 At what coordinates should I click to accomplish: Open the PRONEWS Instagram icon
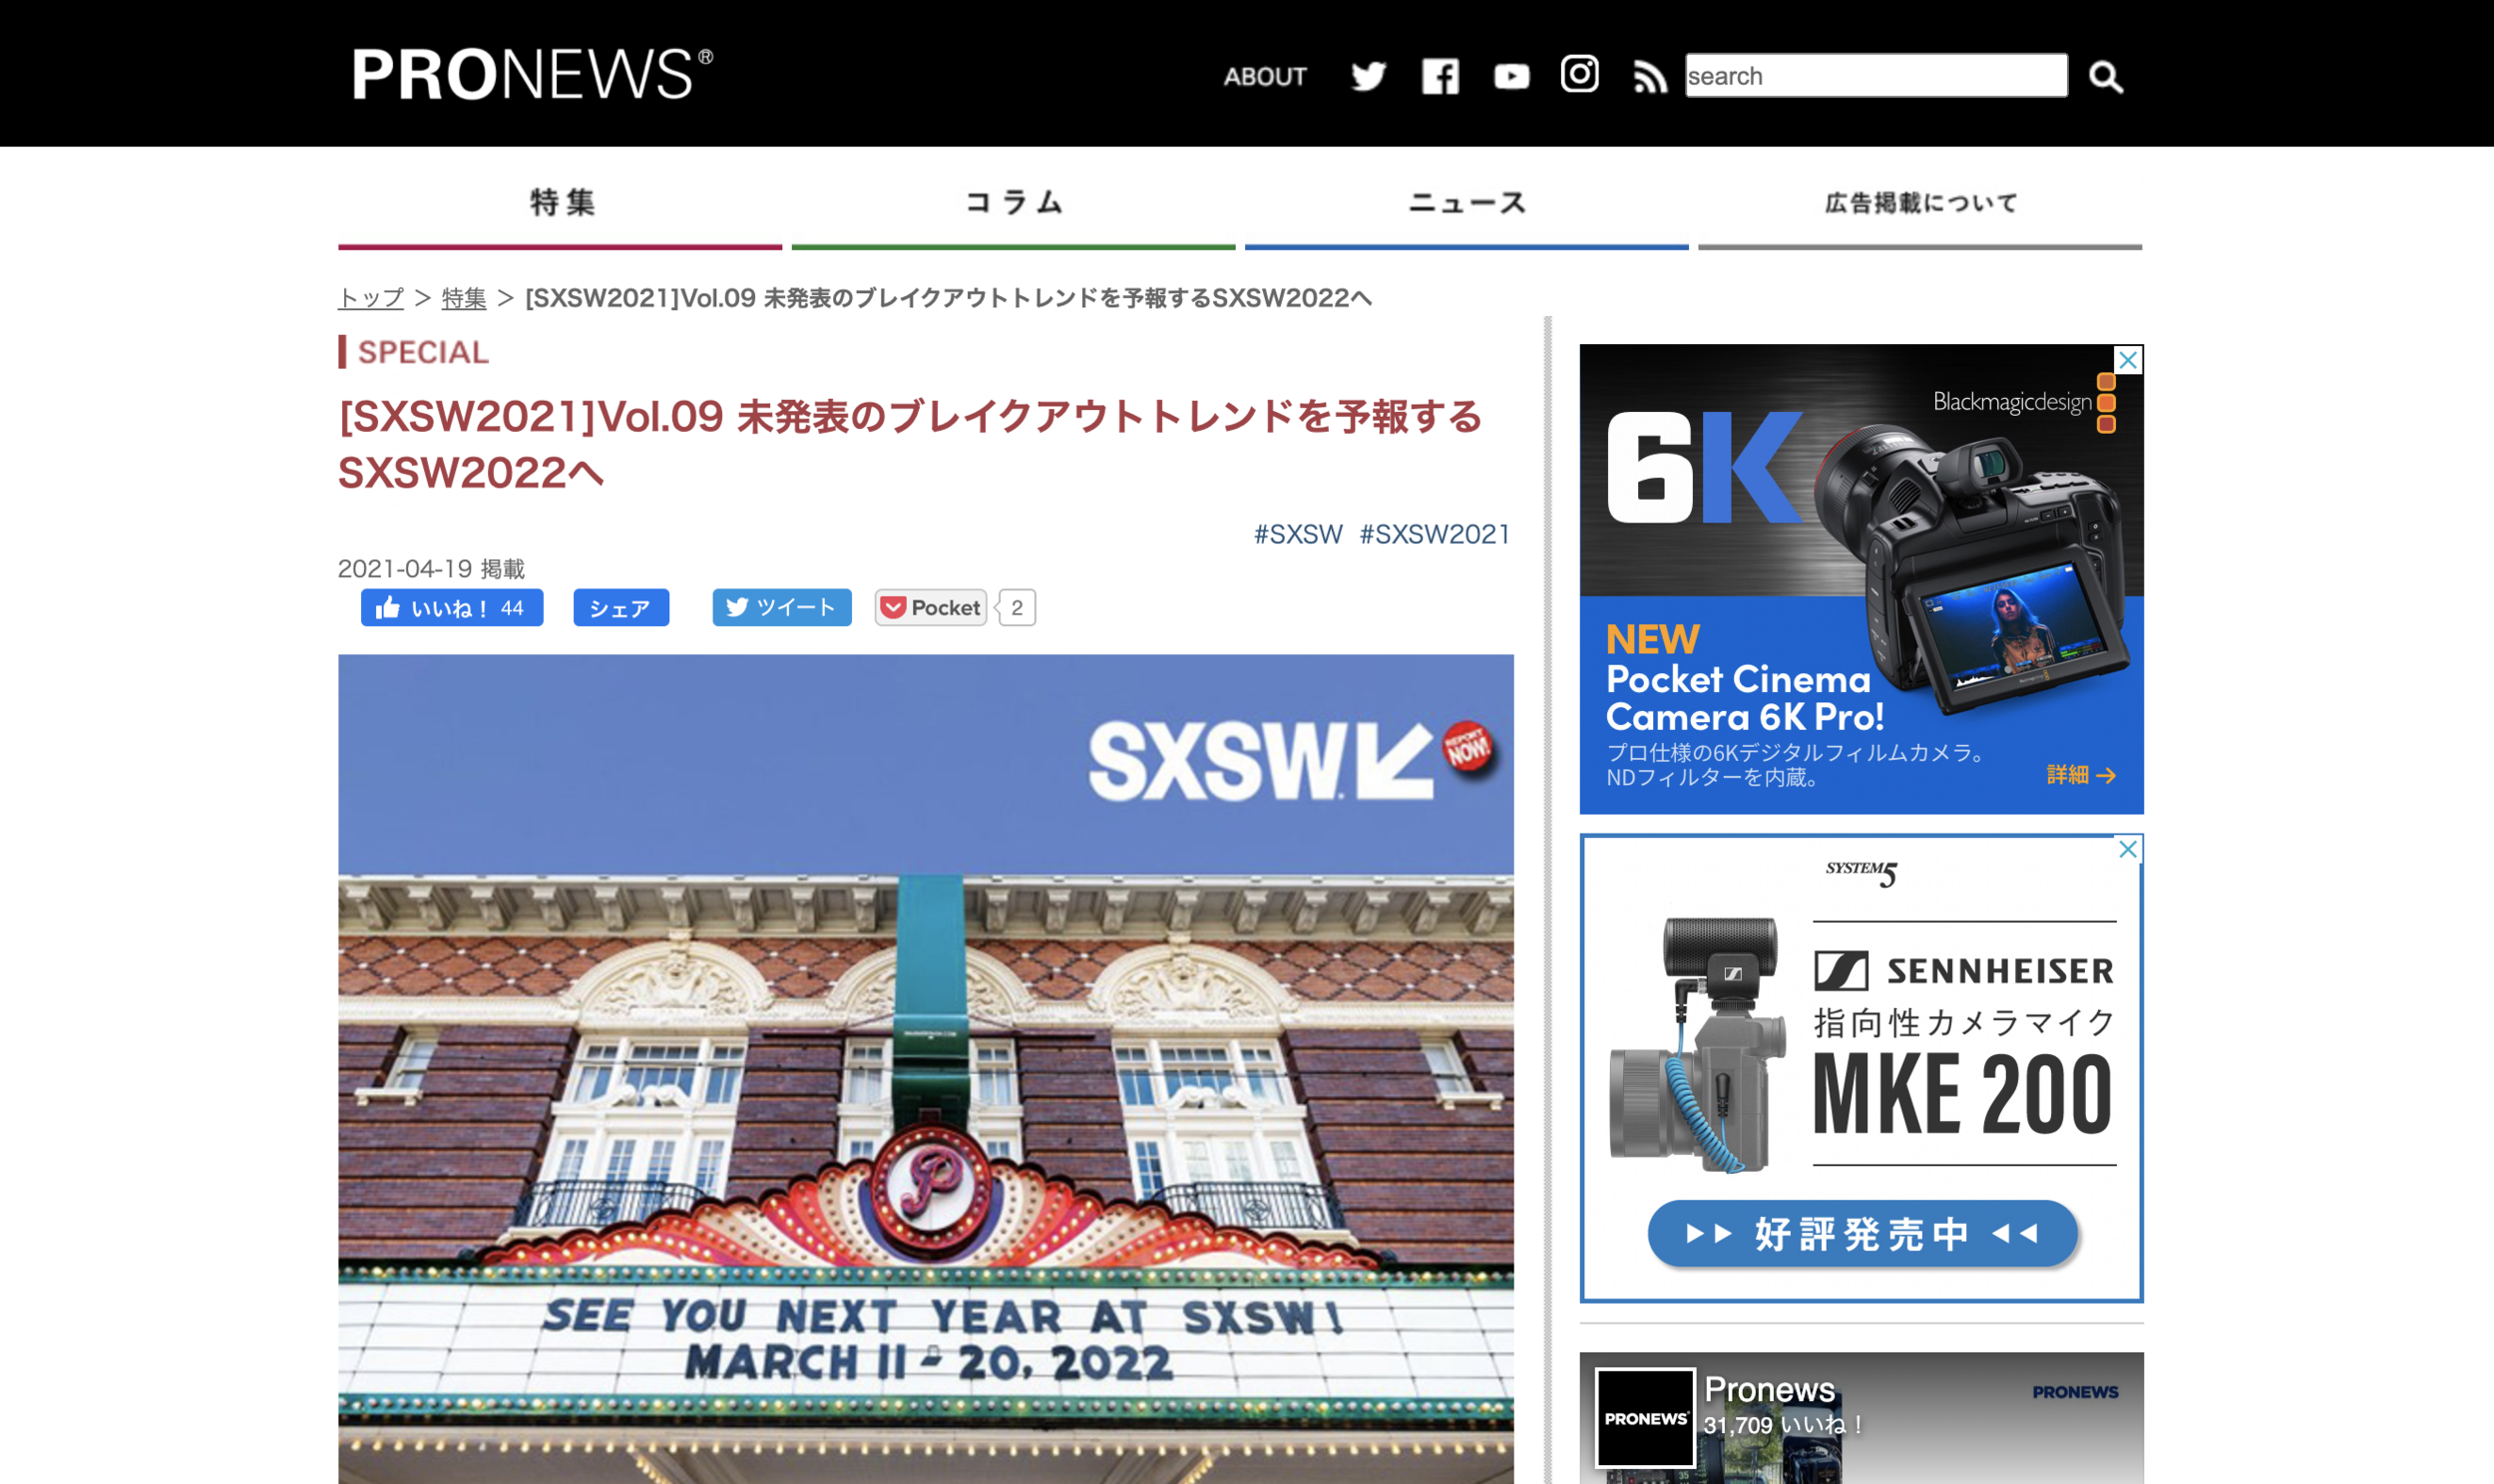pyautogui.click(x=1580, y=74)
